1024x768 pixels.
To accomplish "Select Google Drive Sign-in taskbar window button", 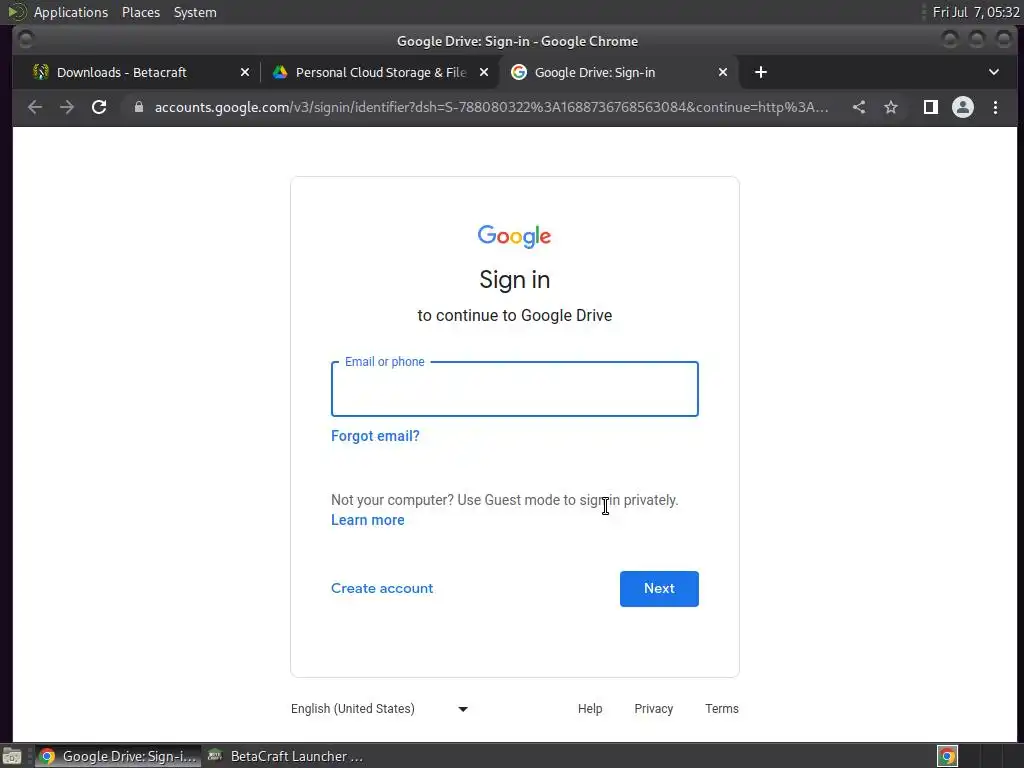I will [x=118, y=756].
